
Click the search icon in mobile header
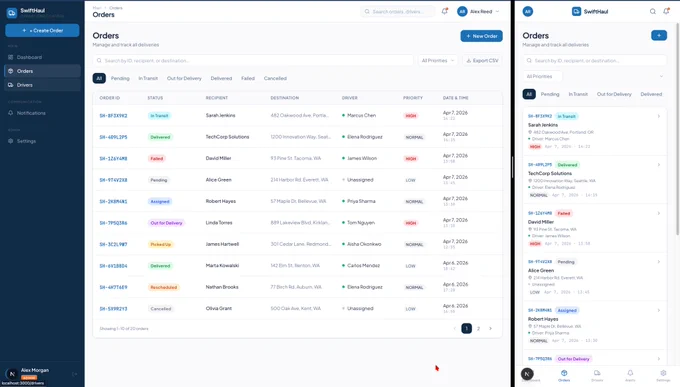click(x=653, y=12)
